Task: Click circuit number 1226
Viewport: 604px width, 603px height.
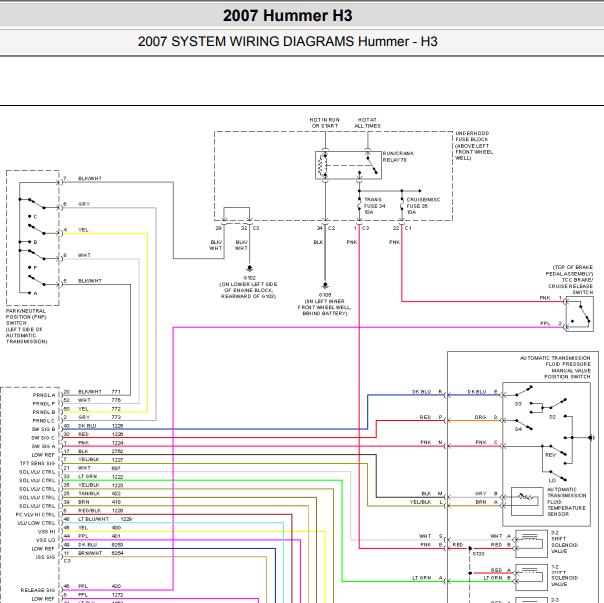Action: point(117,434)
